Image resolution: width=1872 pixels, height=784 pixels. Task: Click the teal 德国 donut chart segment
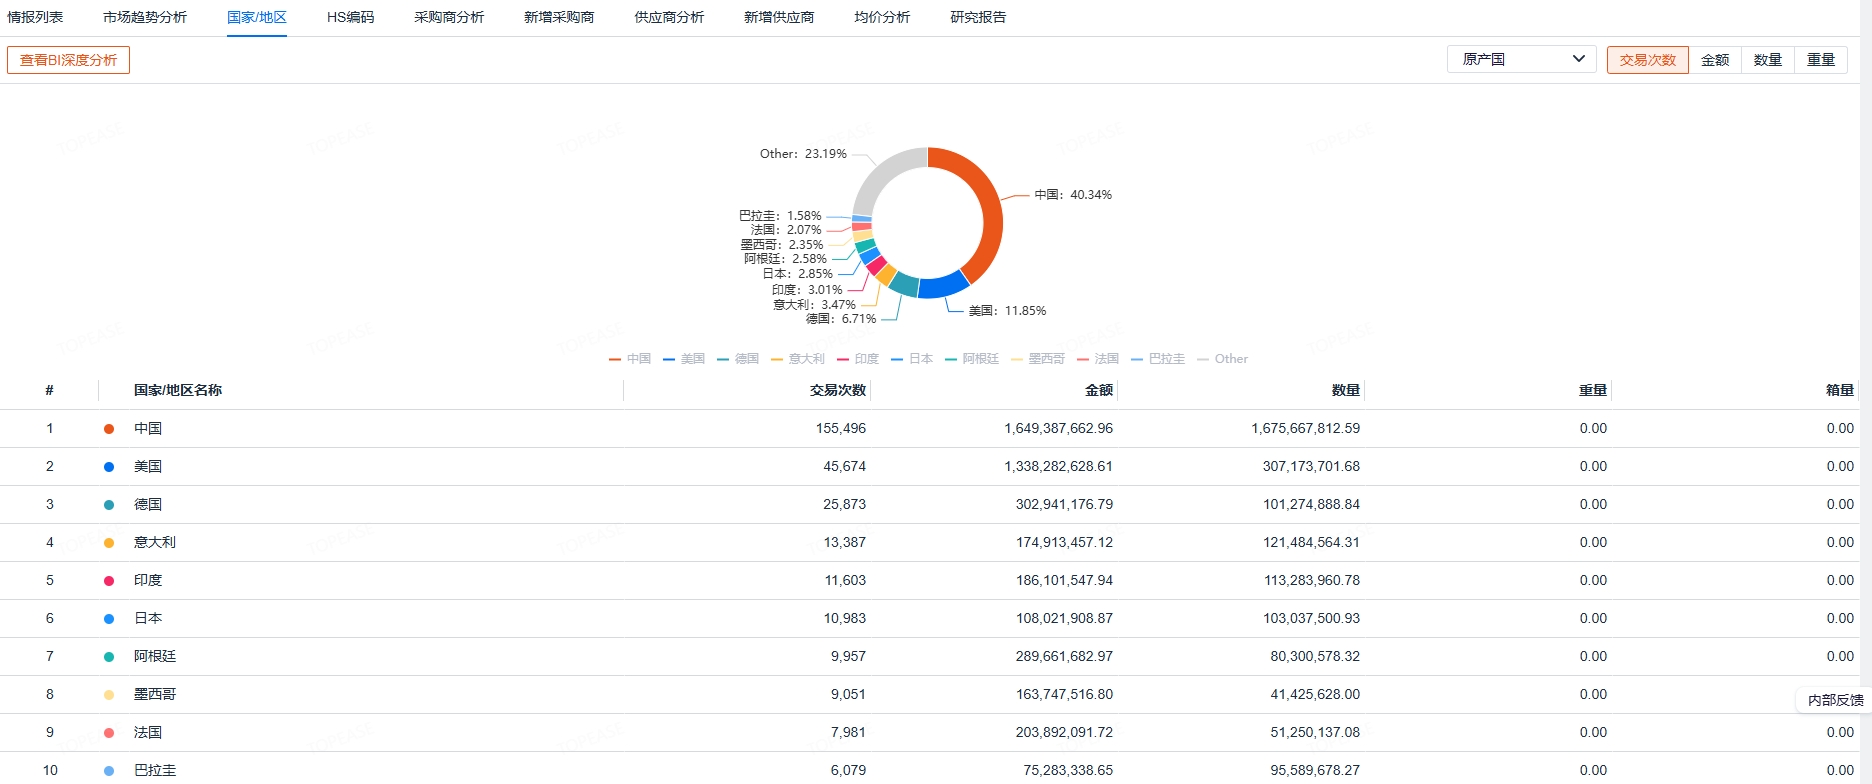[x=905, y=283]
